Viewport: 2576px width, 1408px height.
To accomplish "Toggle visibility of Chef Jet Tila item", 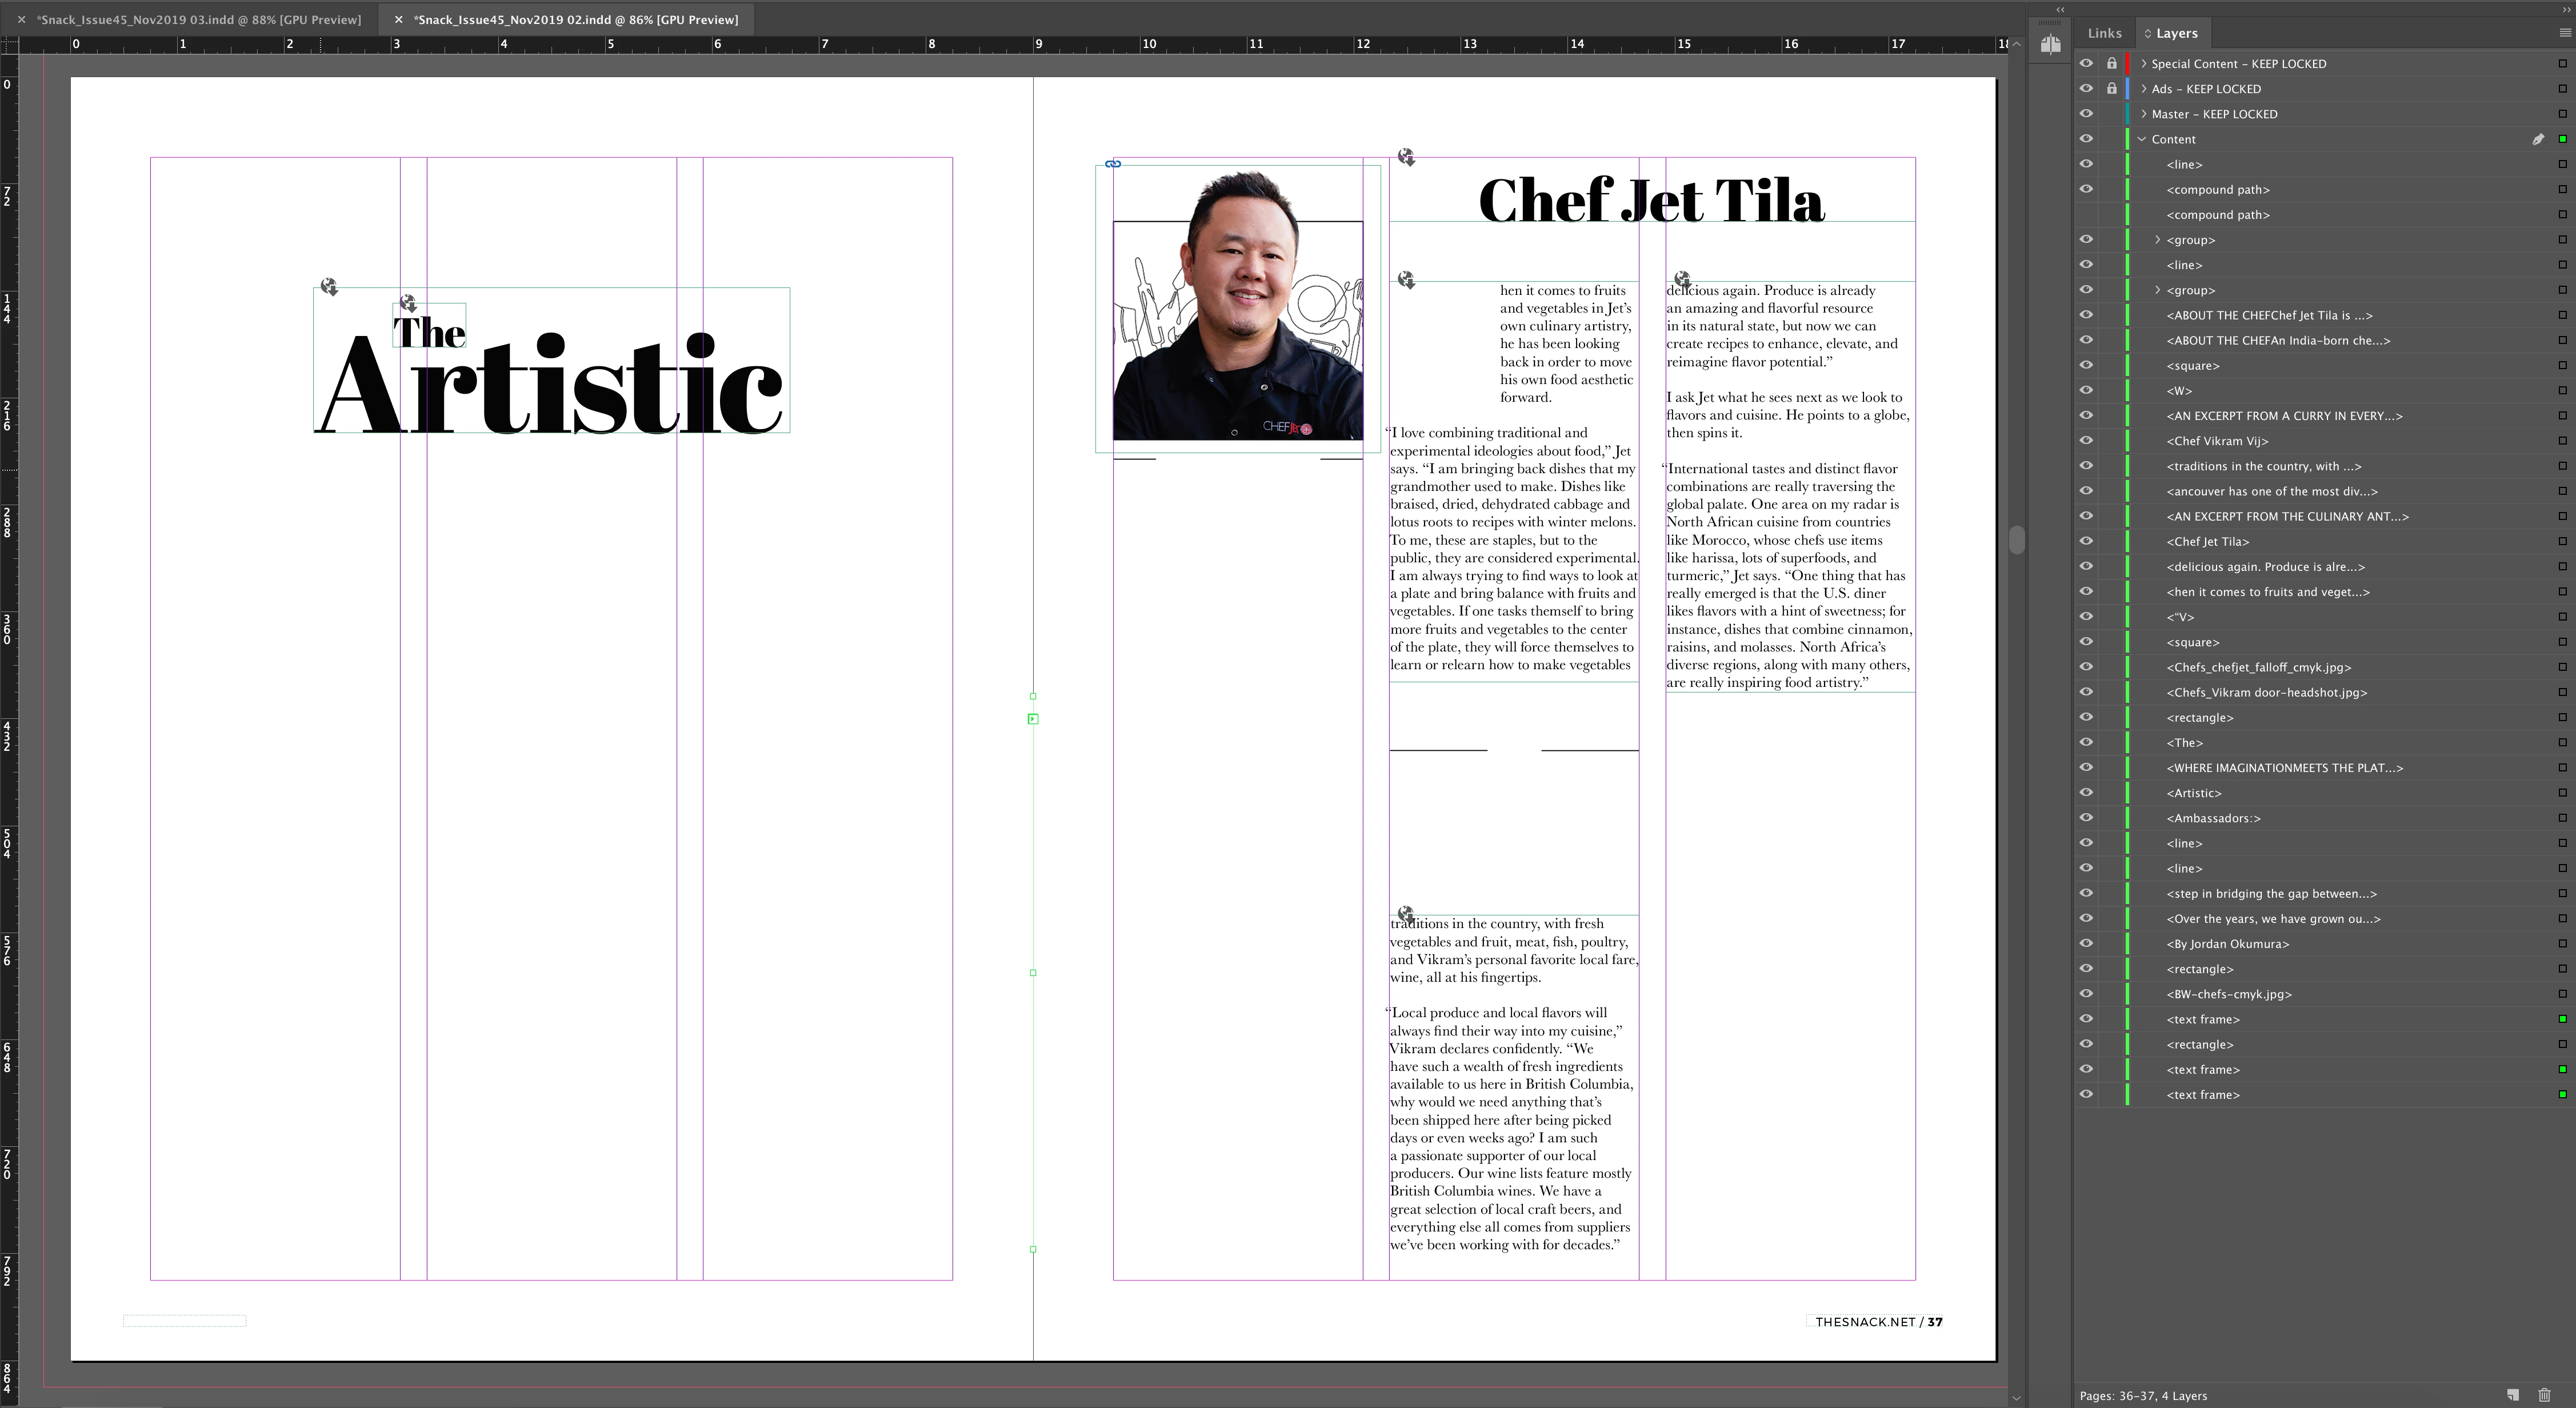I will coord(2086,541).
